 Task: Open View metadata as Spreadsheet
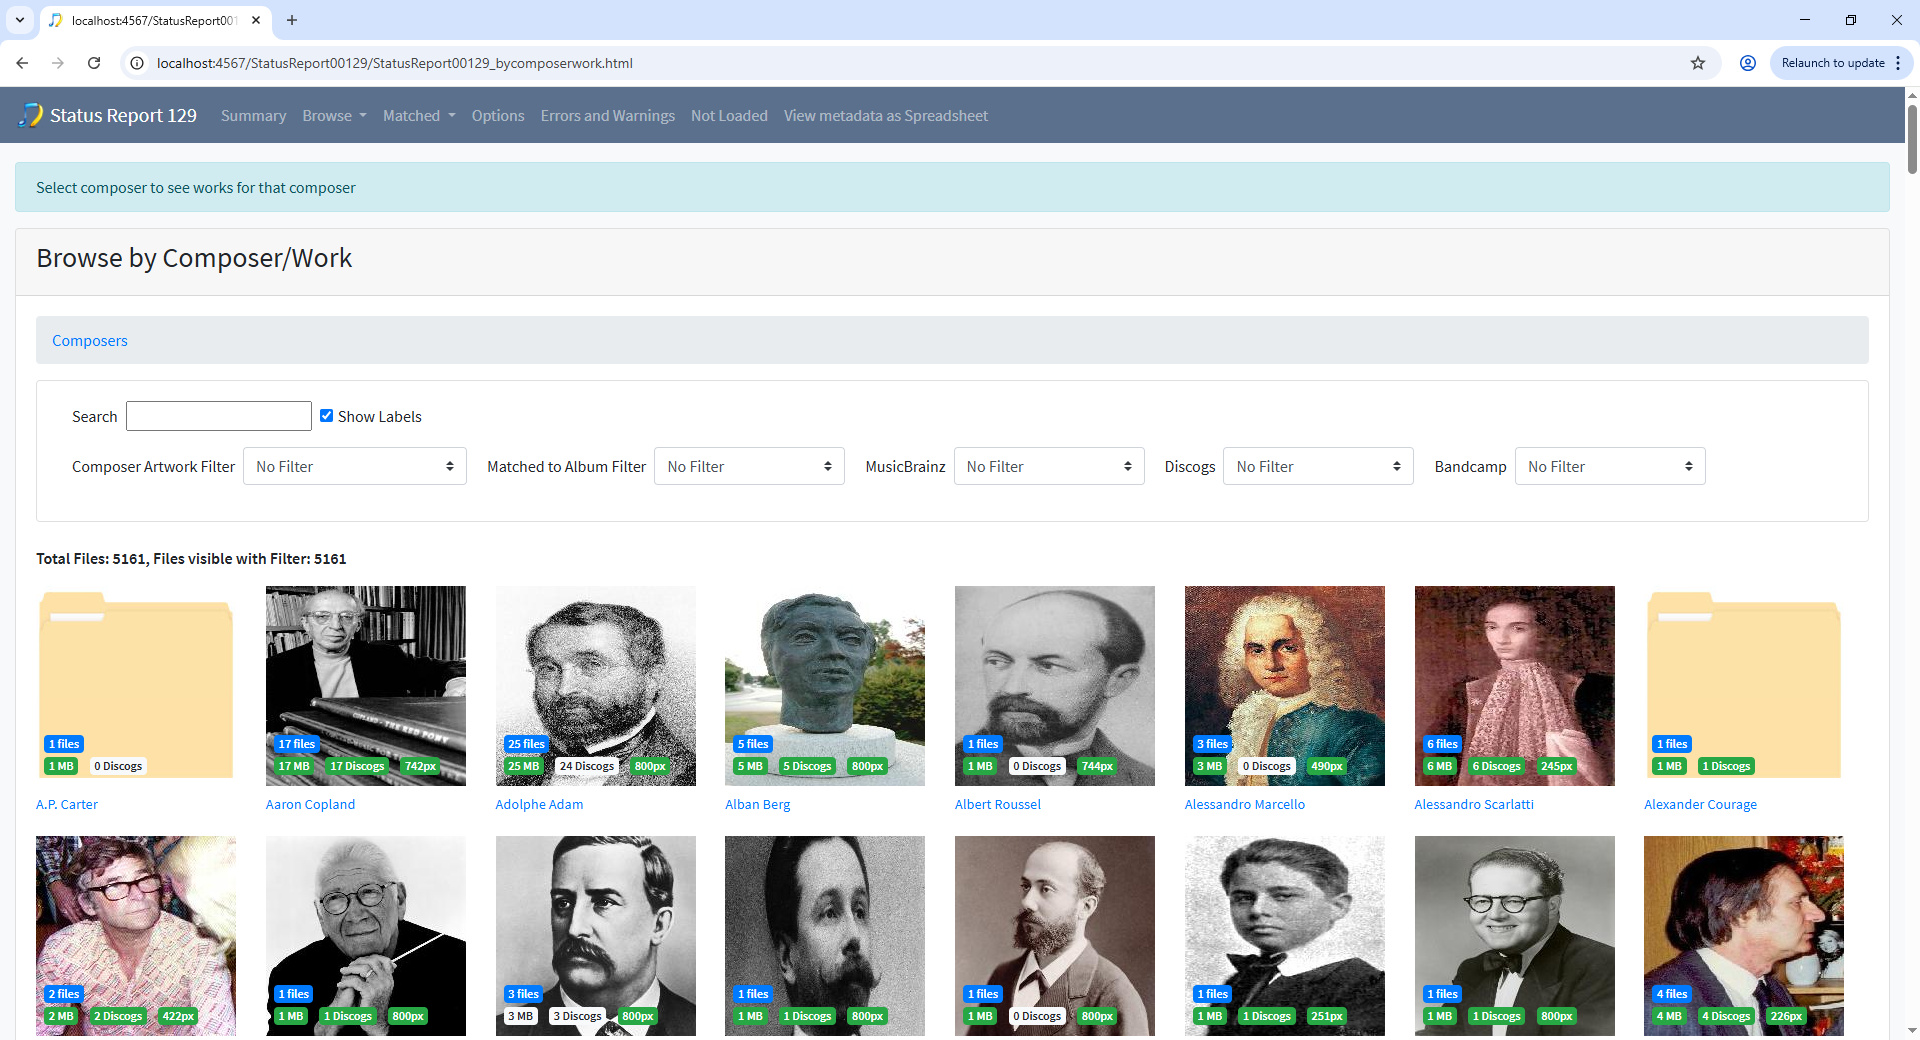point(886,115)
